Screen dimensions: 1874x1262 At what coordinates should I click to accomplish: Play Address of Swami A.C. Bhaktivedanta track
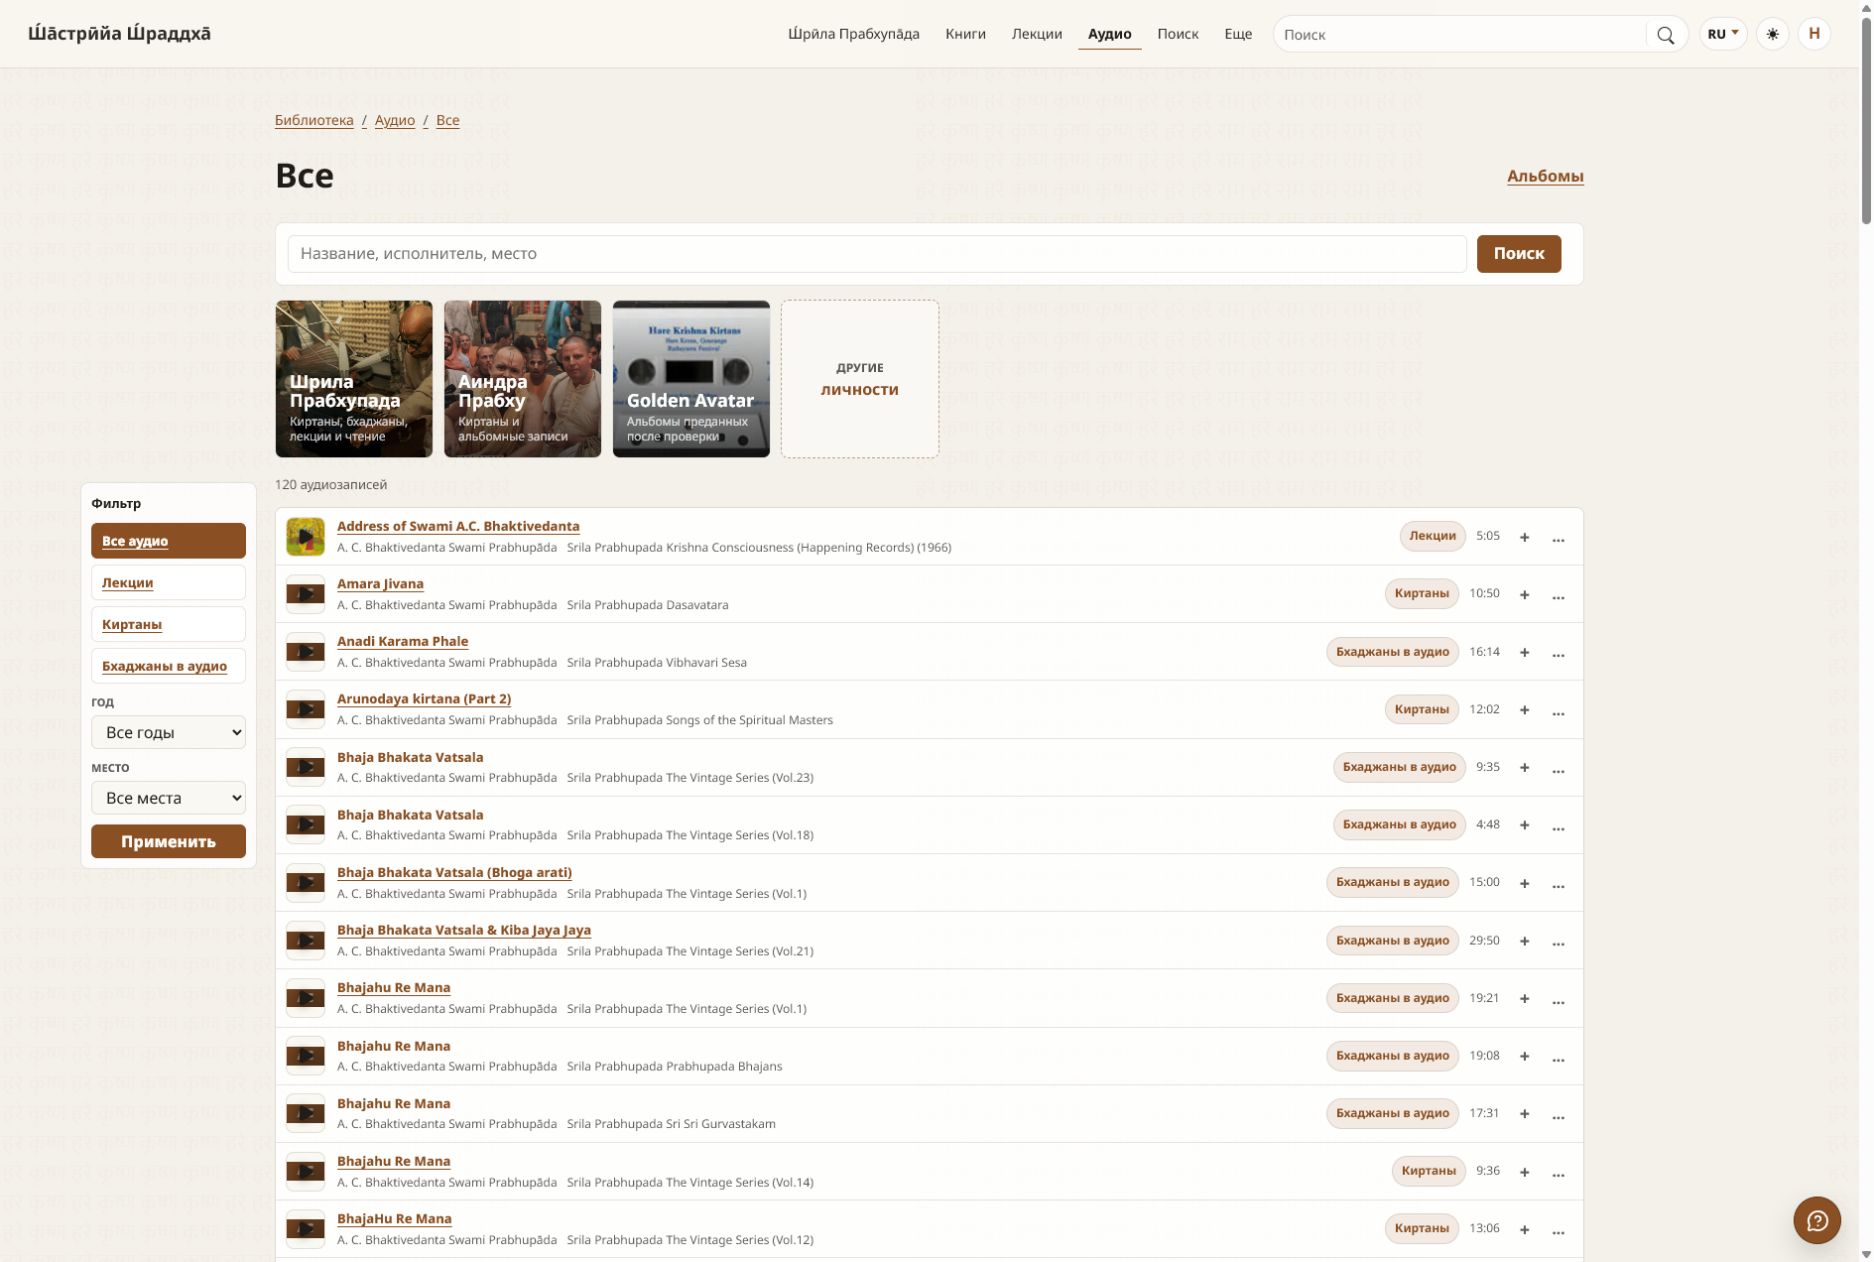coord(305,536)
